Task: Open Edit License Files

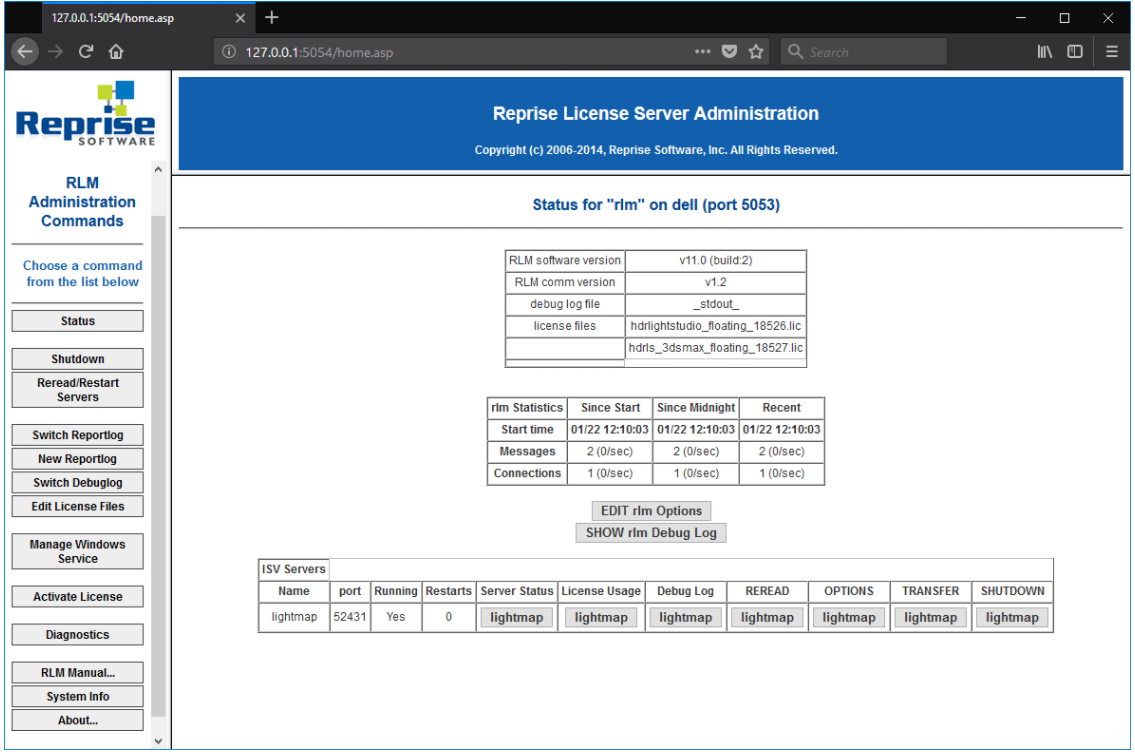Action: coord(77,507)
